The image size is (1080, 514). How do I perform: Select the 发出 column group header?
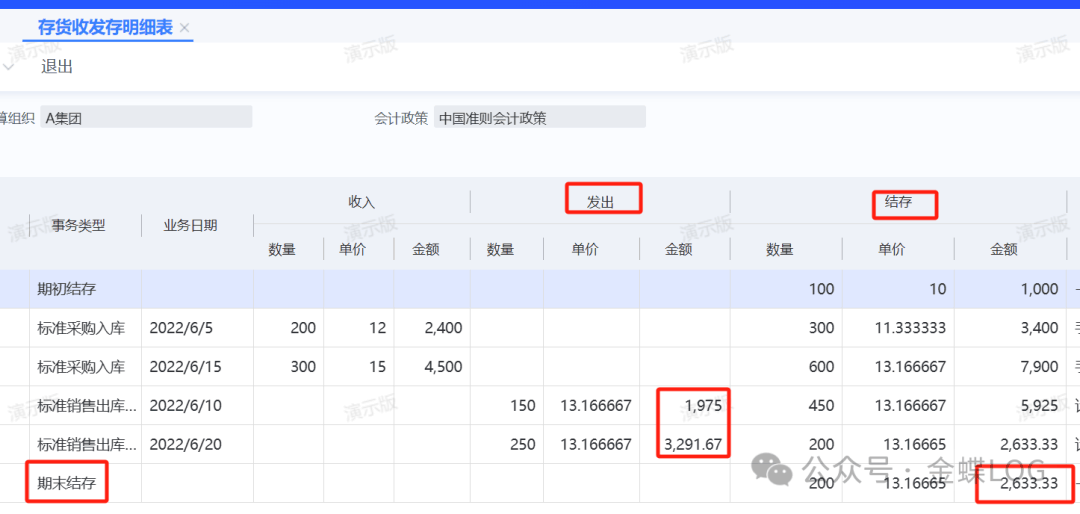600,202
